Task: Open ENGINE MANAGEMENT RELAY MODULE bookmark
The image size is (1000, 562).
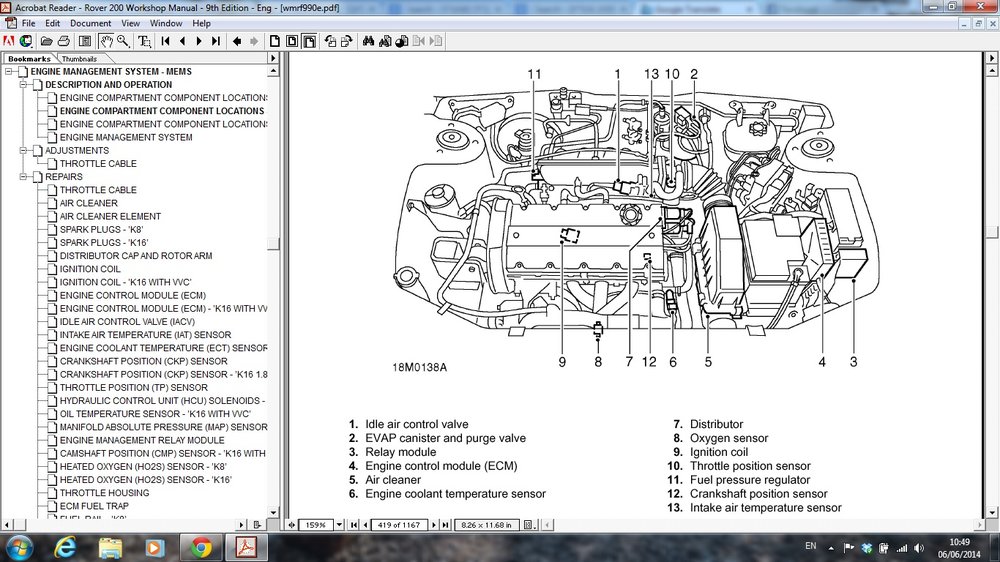Action: coord(142,440)
